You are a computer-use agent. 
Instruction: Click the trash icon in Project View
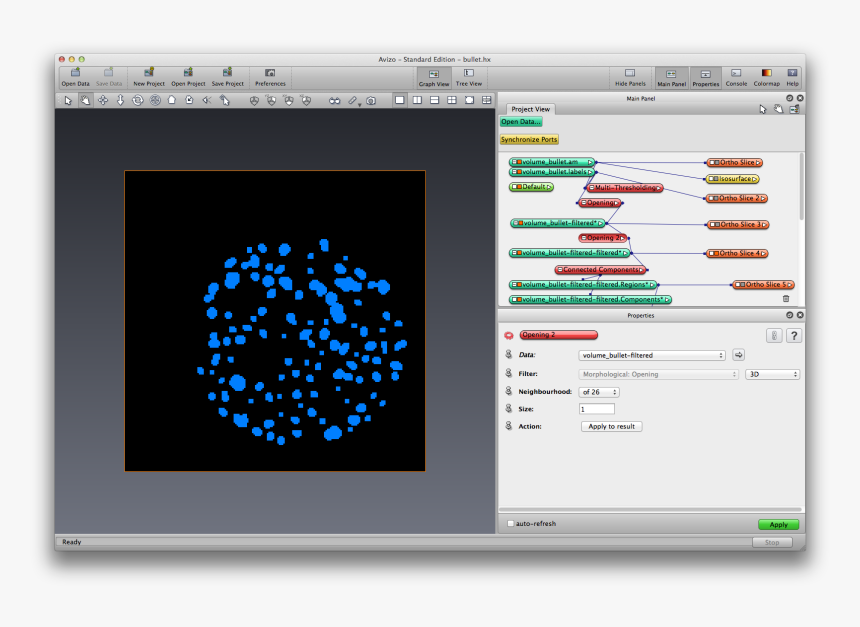tap(786, 298)
